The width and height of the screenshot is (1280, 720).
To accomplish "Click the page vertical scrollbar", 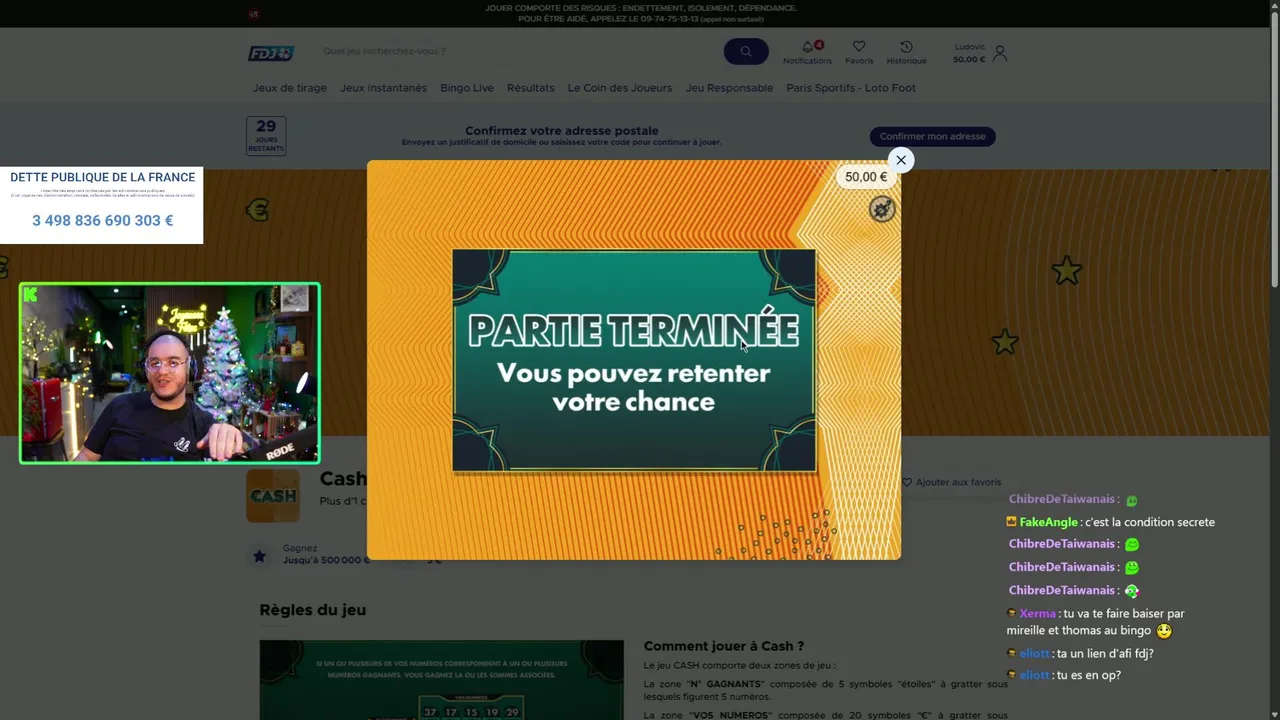I will (1274, 150).
